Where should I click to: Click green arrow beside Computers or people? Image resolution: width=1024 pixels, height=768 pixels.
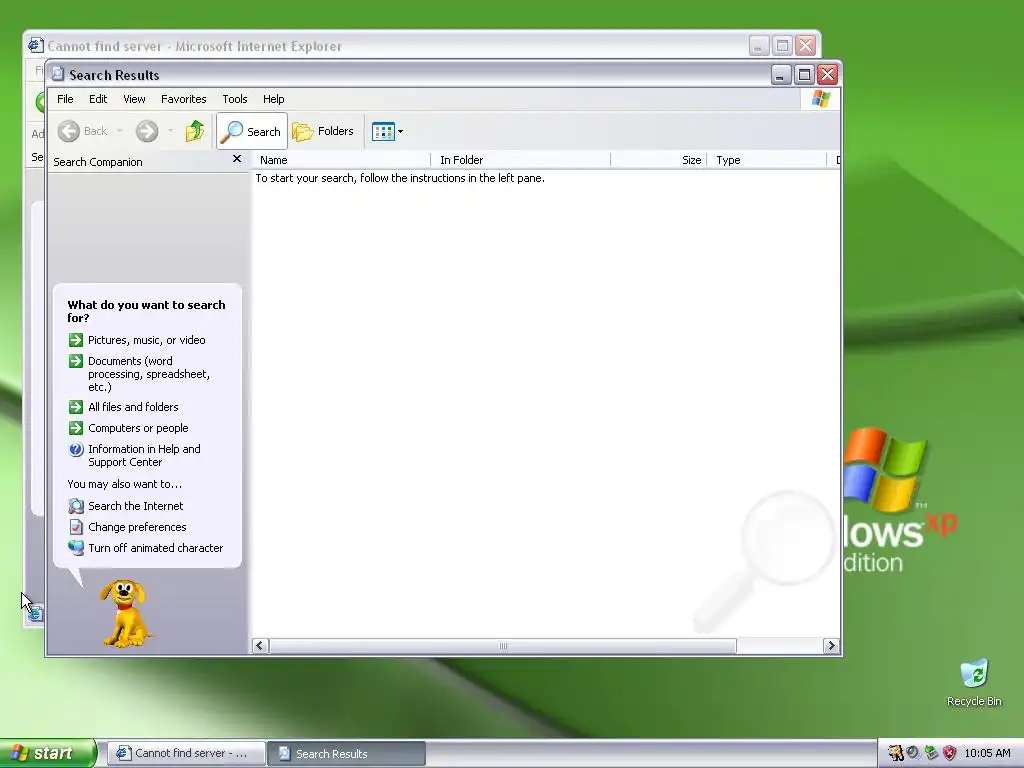click(76, 428)
